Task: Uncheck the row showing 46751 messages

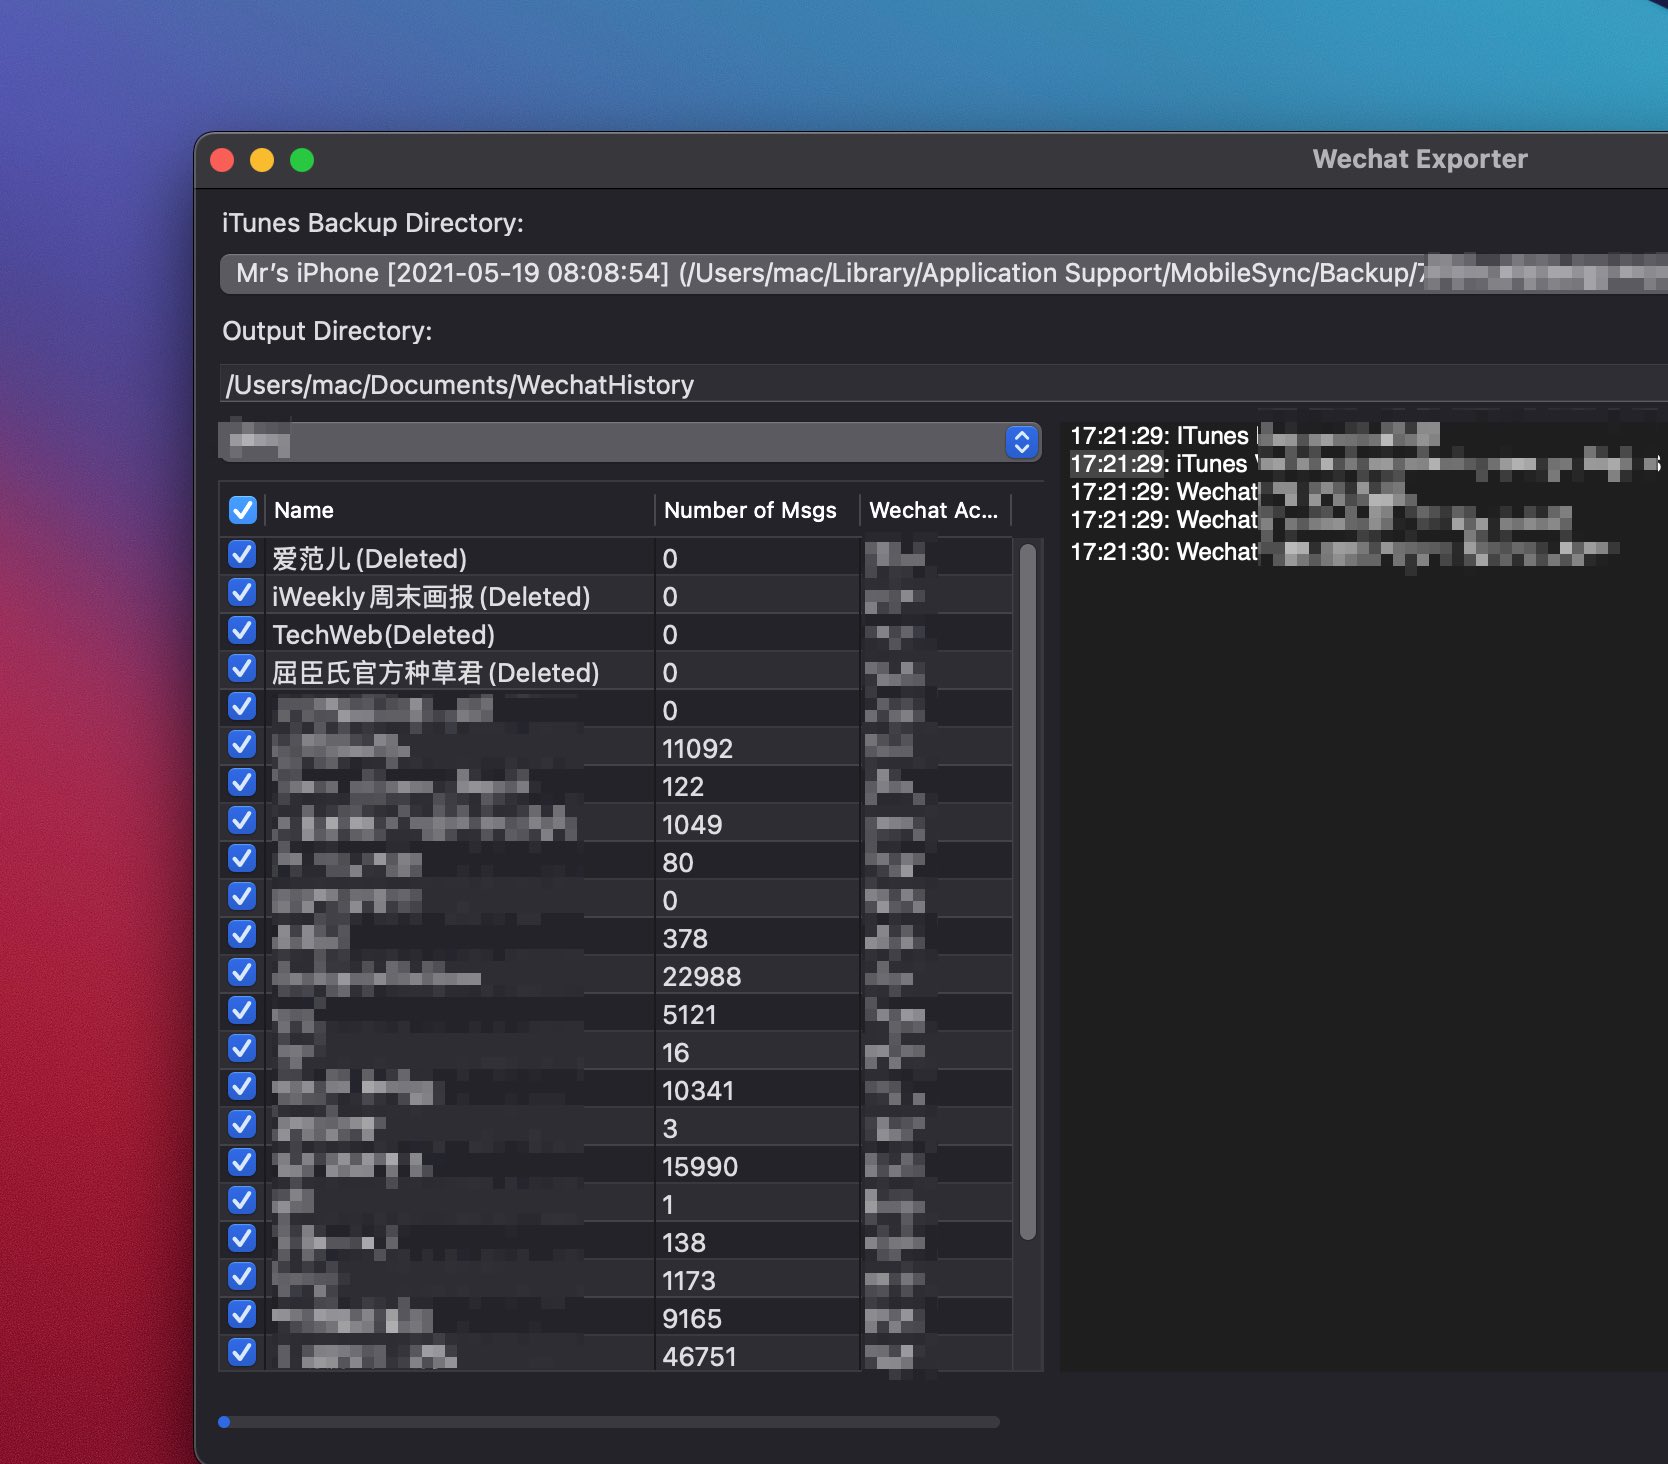Action: coord(241,1352)
